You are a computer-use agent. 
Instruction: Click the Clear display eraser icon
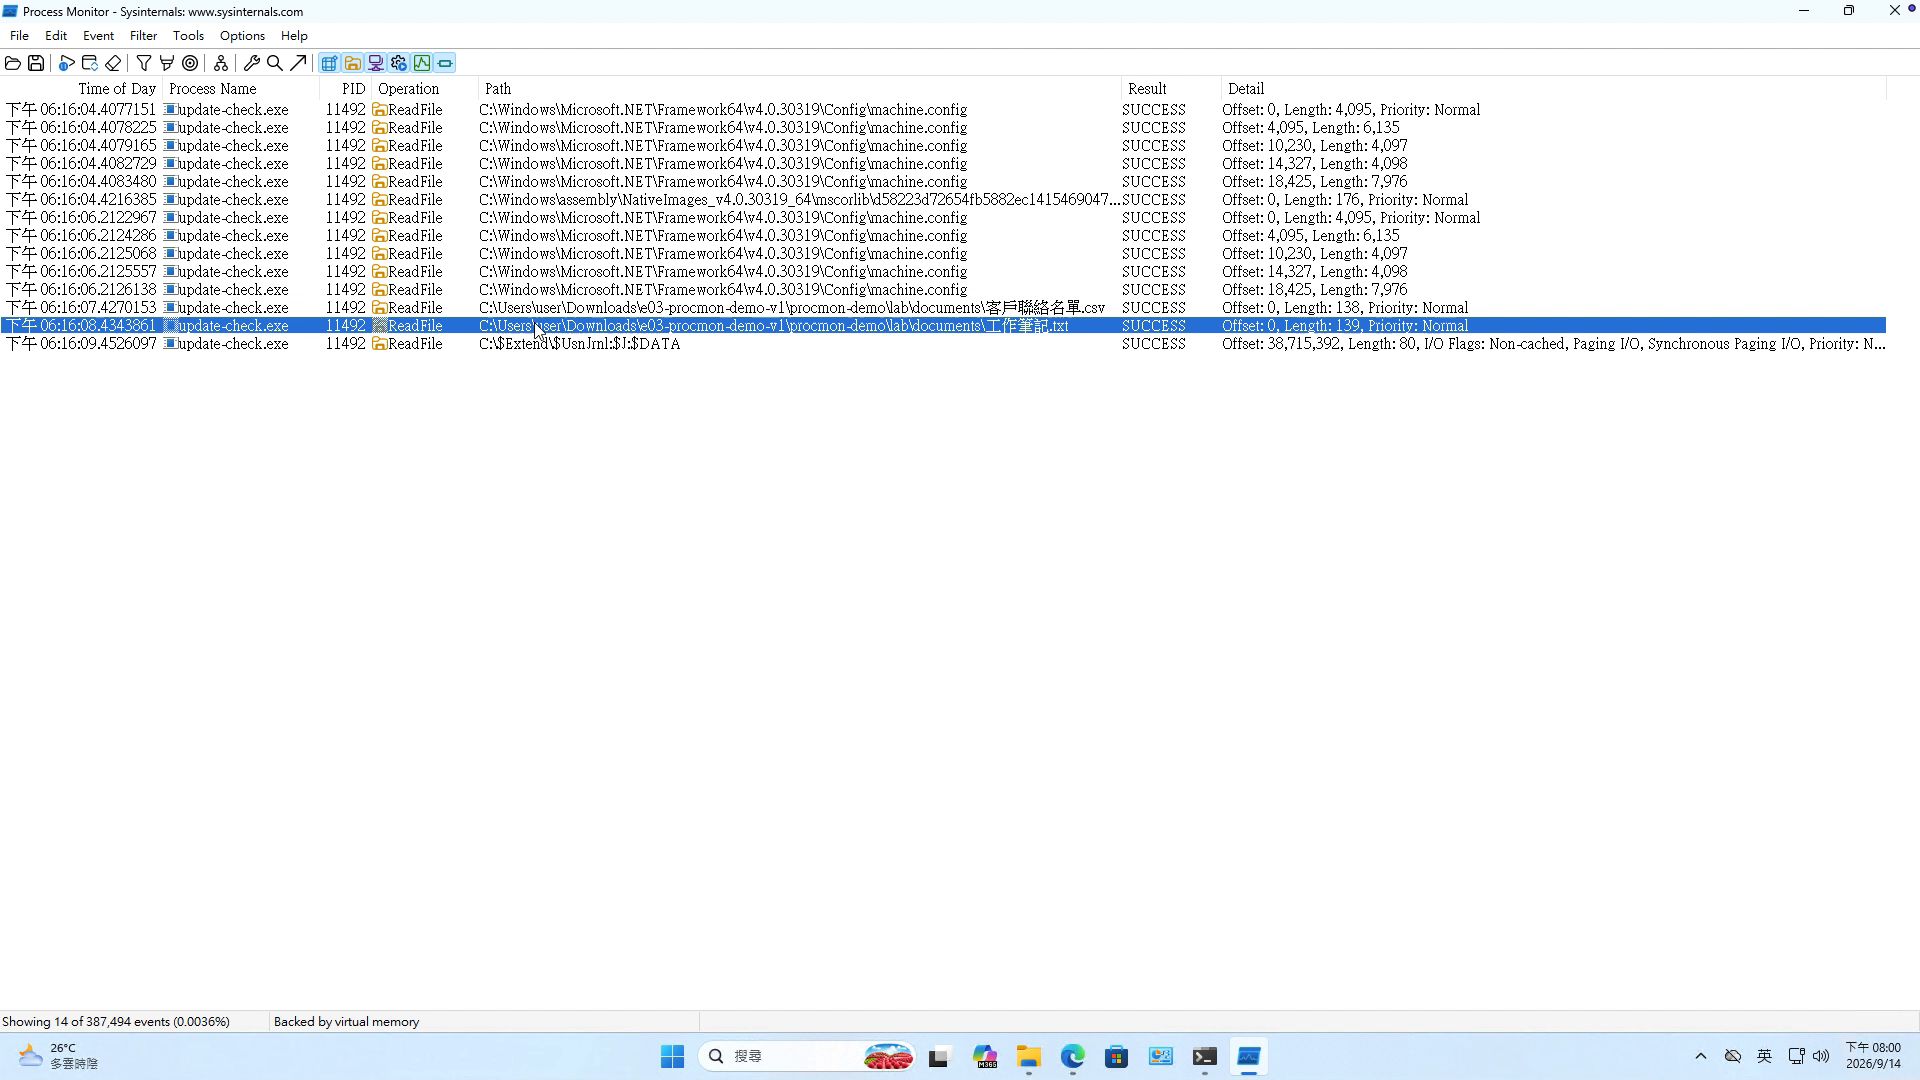click(x=113, y=63)
